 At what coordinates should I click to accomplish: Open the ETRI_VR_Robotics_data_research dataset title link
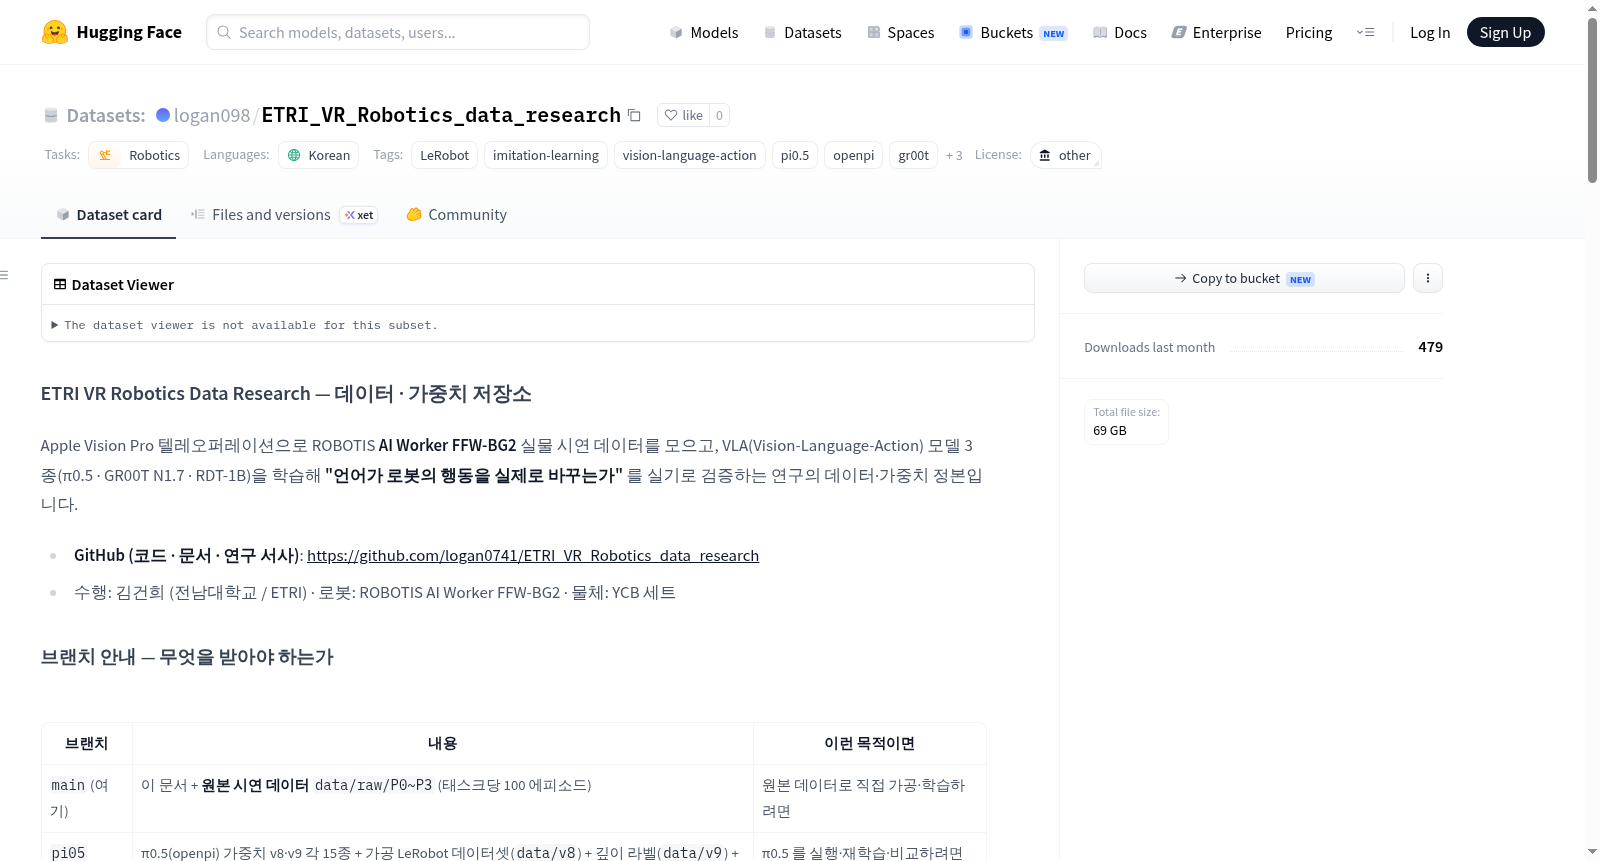coord(441,115)
